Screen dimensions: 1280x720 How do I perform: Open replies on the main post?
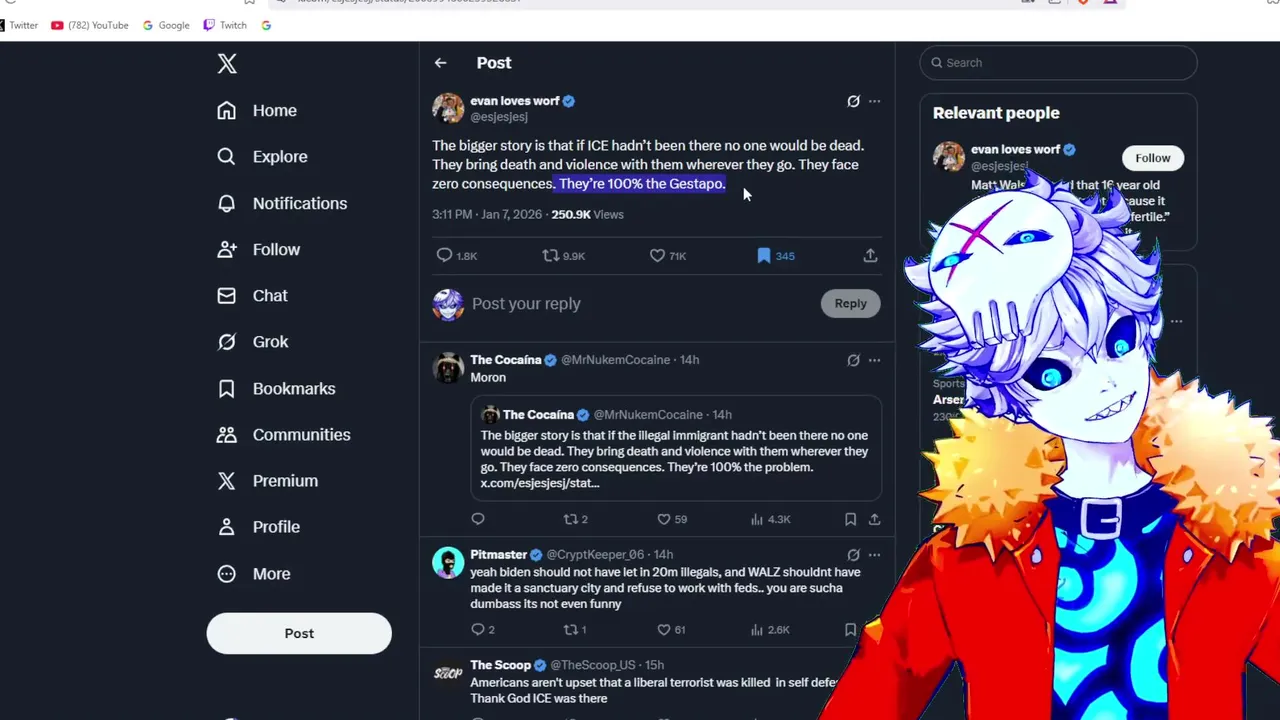[x=456, y=256]
